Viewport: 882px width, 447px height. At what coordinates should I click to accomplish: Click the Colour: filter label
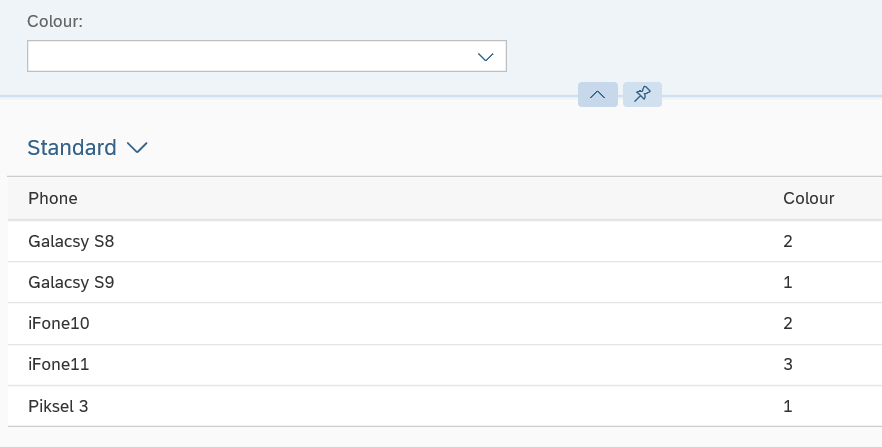coord(55,21)
